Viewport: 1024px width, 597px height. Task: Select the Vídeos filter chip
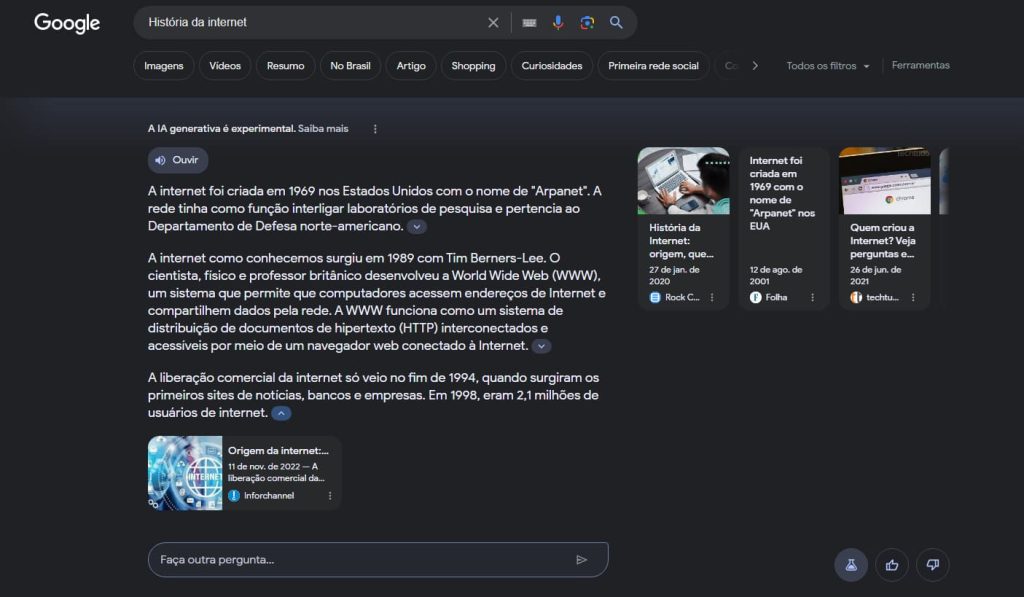tap(225, 66)
